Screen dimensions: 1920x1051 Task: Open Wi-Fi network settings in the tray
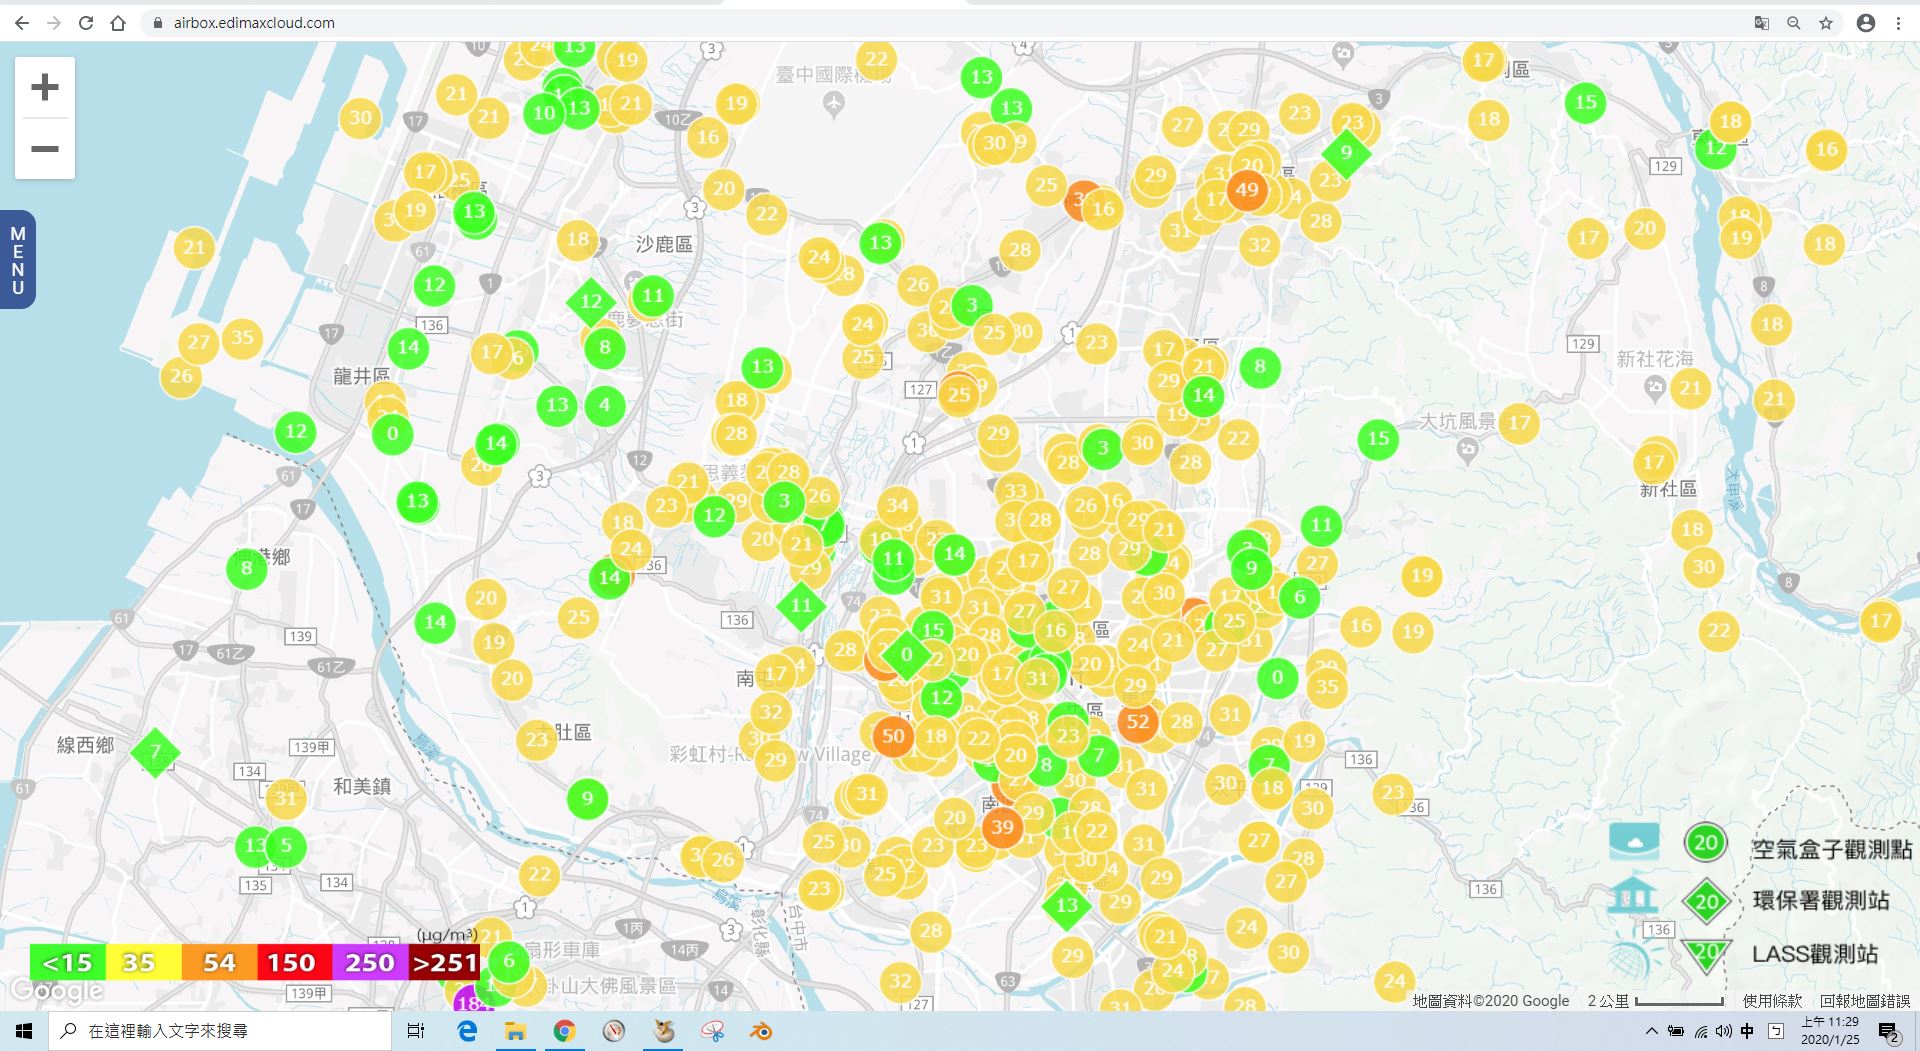coord(1700,1031)
